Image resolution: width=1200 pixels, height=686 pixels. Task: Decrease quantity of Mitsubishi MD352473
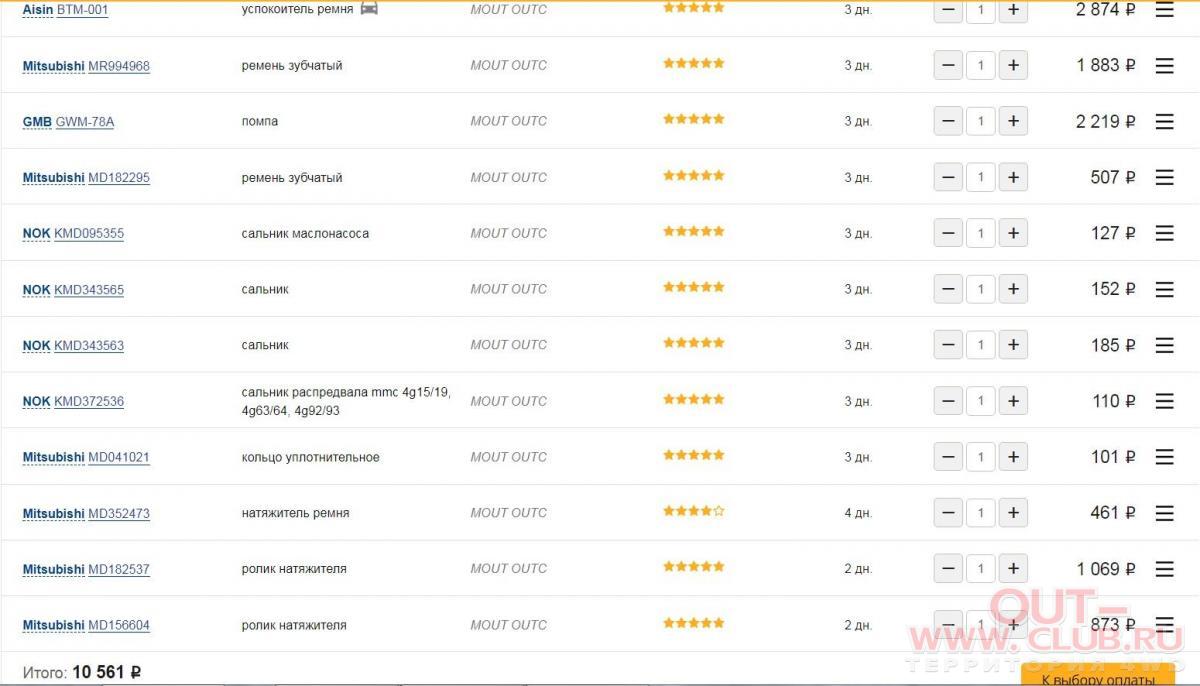coord(948,513)
